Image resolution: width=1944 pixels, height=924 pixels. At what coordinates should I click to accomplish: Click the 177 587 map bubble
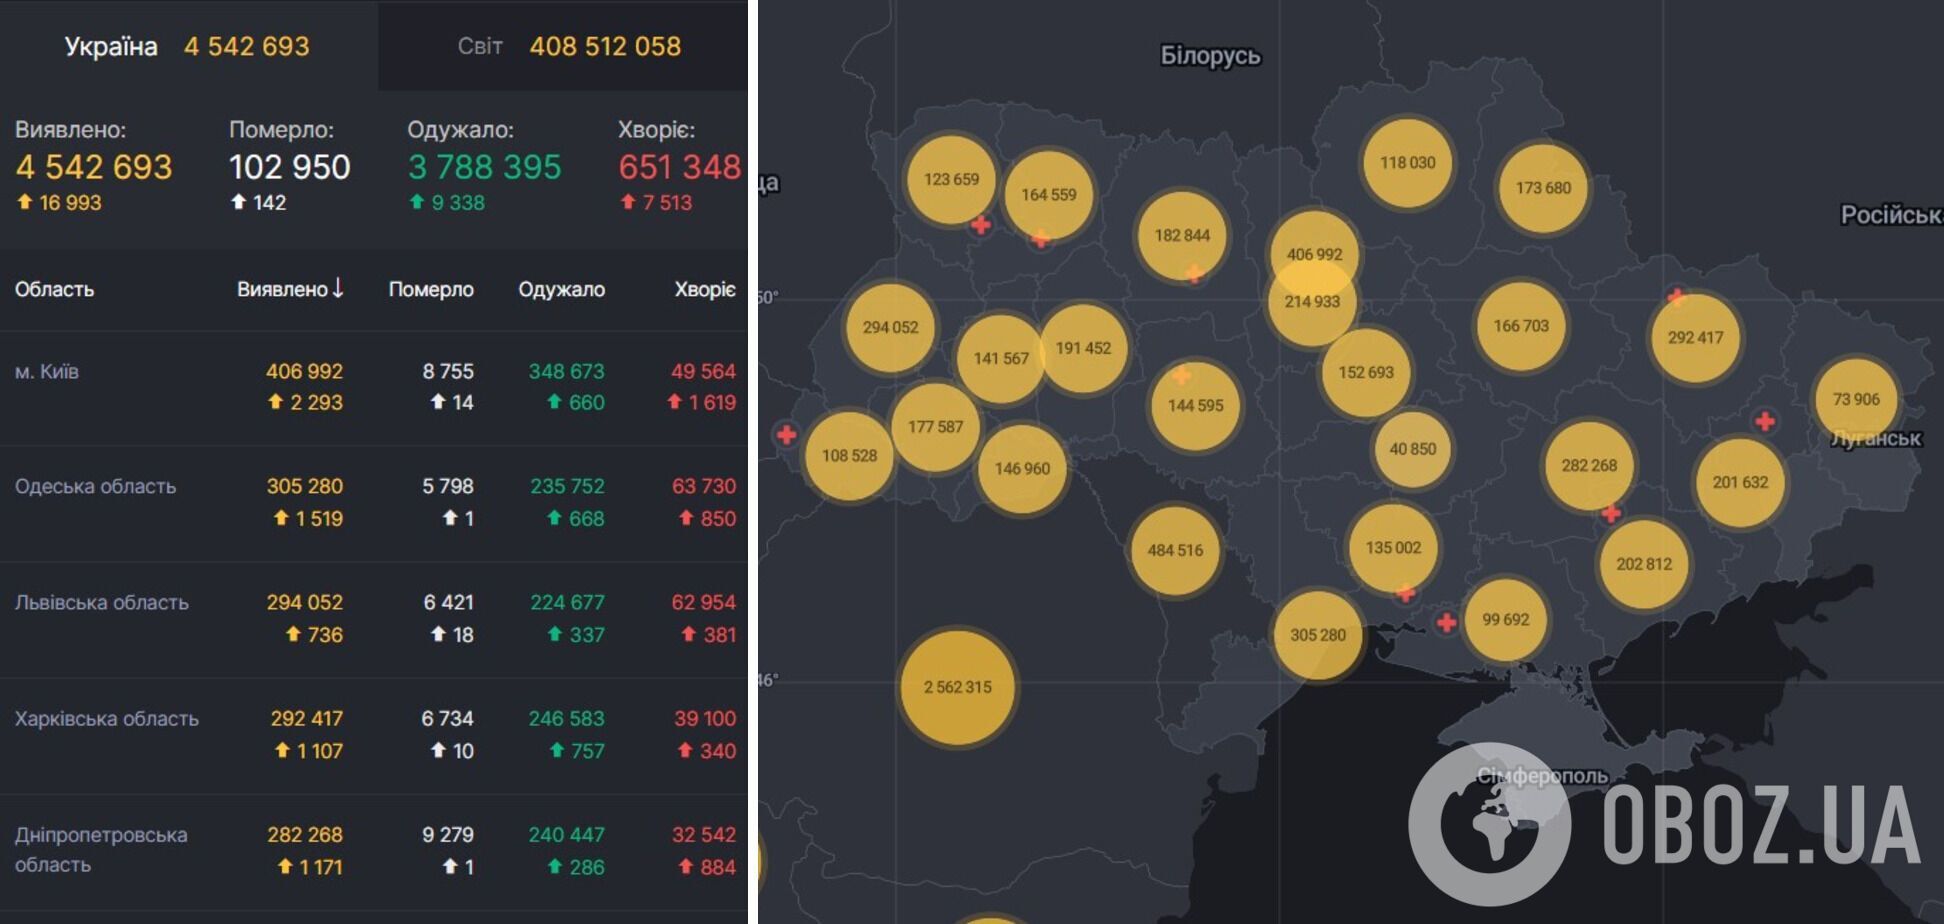(x=935, y=427)
